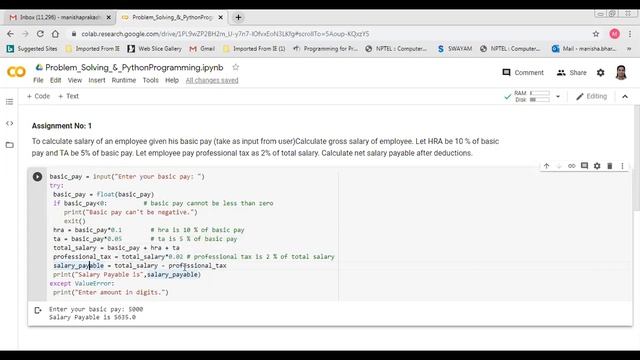640x360 pixels.
Task: Click browser Forward arrow
Action: pos(25,34)
